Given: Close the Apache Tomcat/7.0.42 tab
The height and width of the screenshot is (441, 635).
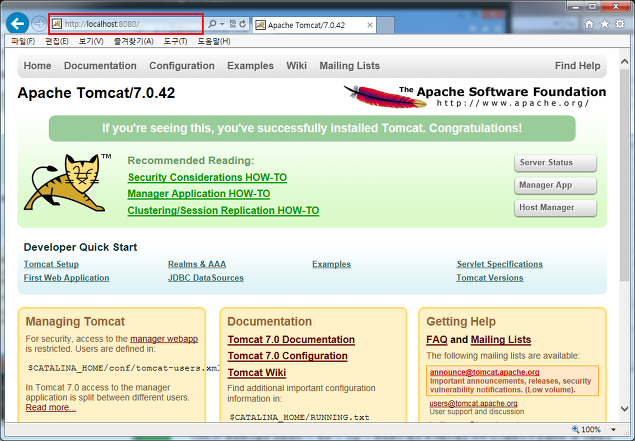Looking at the screenshot, I should [370, 25].
